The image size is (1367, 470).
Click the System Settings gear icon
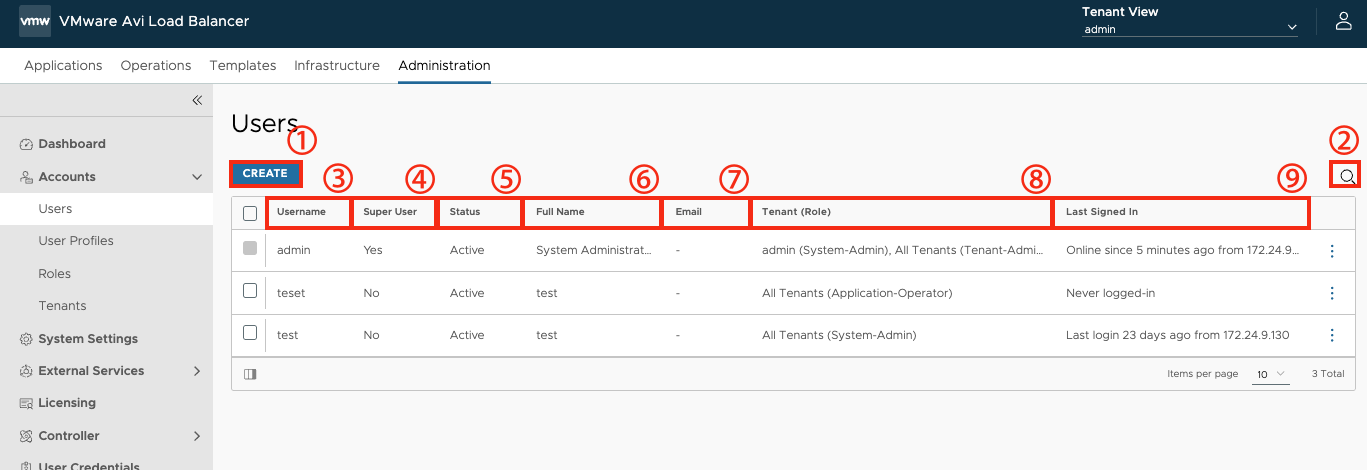pos(27,339)
